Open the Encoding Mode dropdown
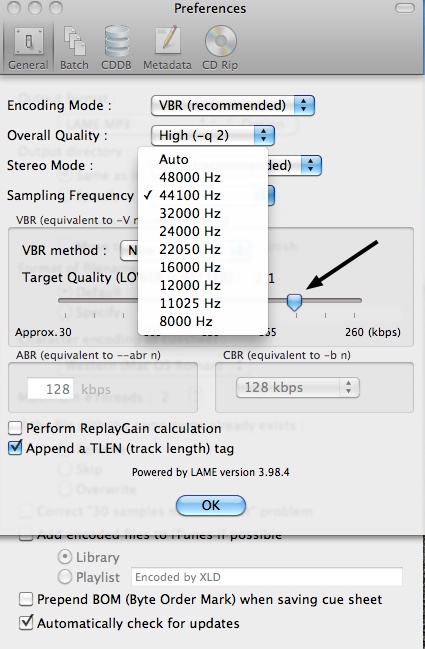Image resolution: width=425 pixels, height=649 pixels. (x=233, y=105)
